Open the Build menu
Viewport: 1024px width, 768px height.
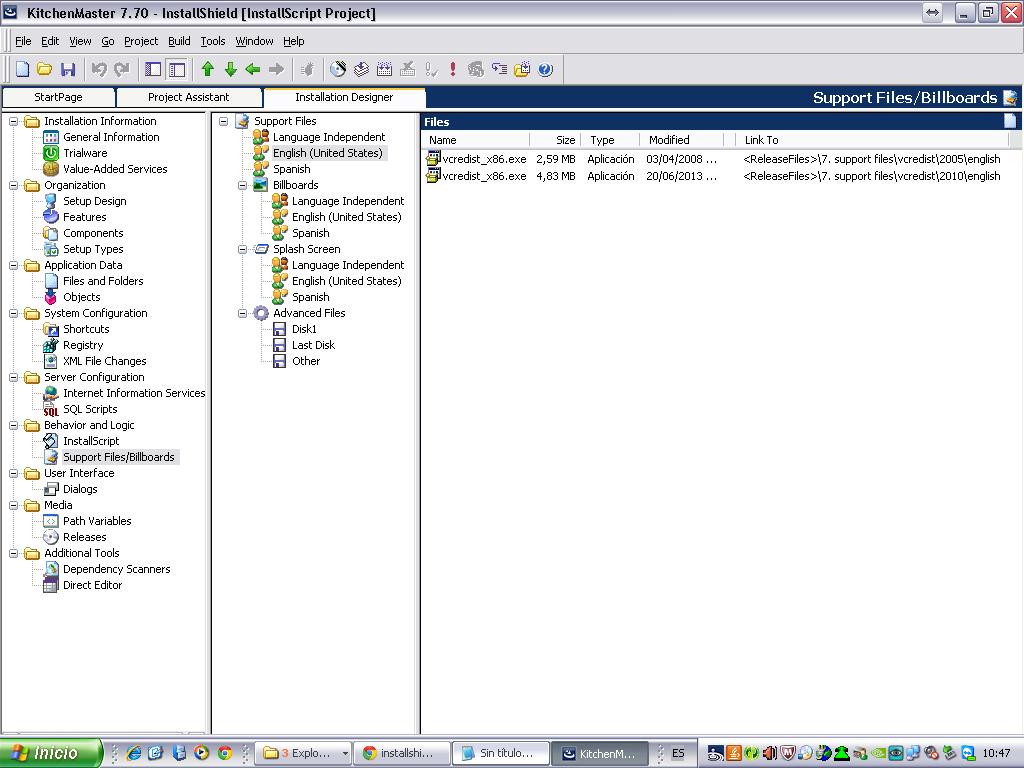point(179,41)
